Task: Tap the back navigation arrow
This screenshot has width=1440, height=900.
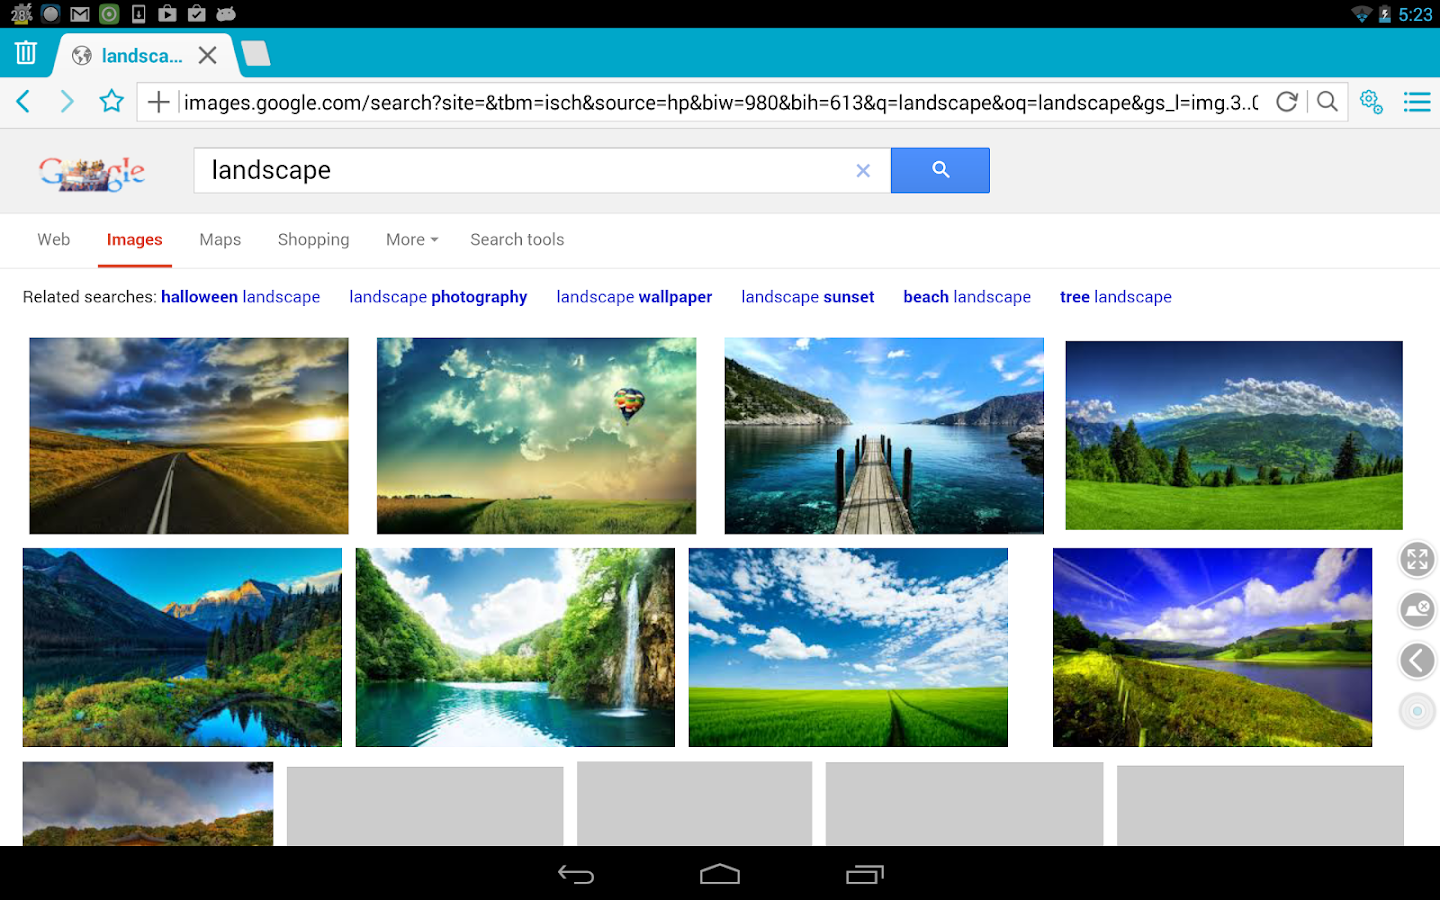Action: pyautogui.click(x=23, y=101)
